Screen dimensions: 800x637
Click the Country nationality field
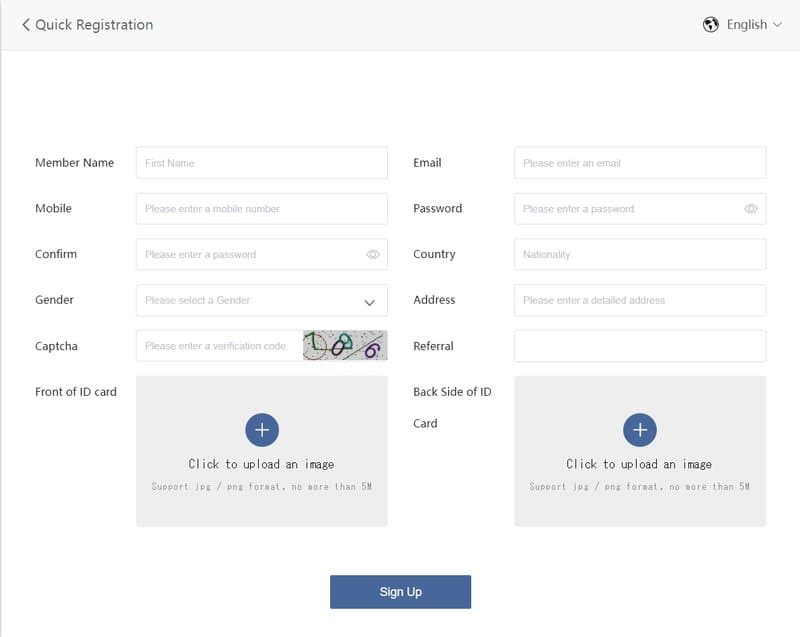click(640, 255)
